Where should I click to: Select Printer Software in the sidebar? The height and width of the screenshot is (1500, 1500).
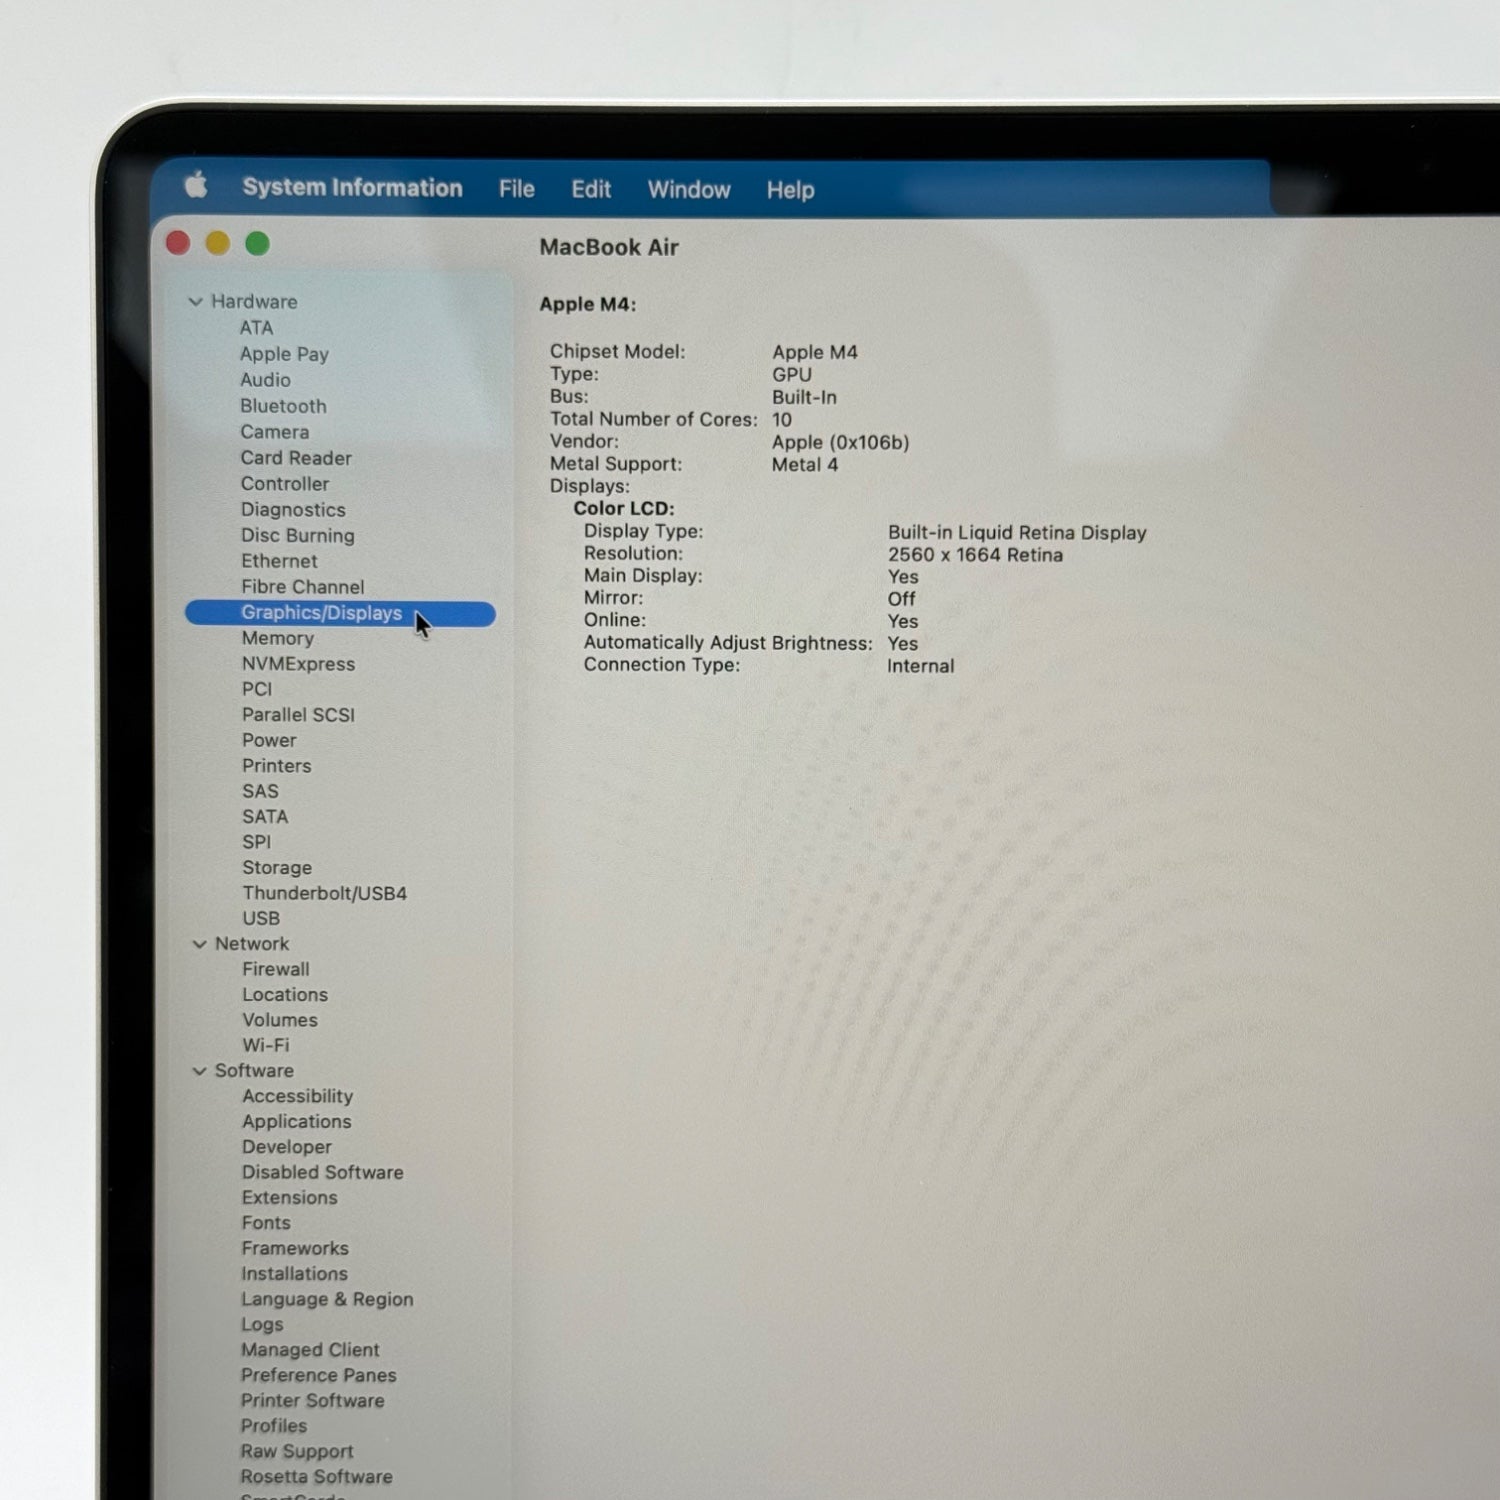click(312, 1401)
